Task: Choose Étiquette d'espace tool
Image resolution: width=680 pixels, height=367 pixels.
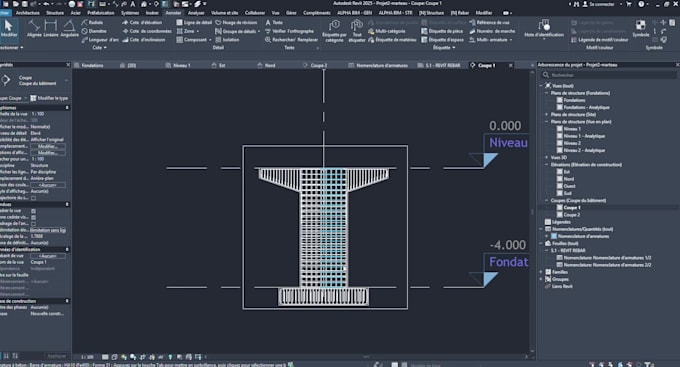Action: click(442, 40)
